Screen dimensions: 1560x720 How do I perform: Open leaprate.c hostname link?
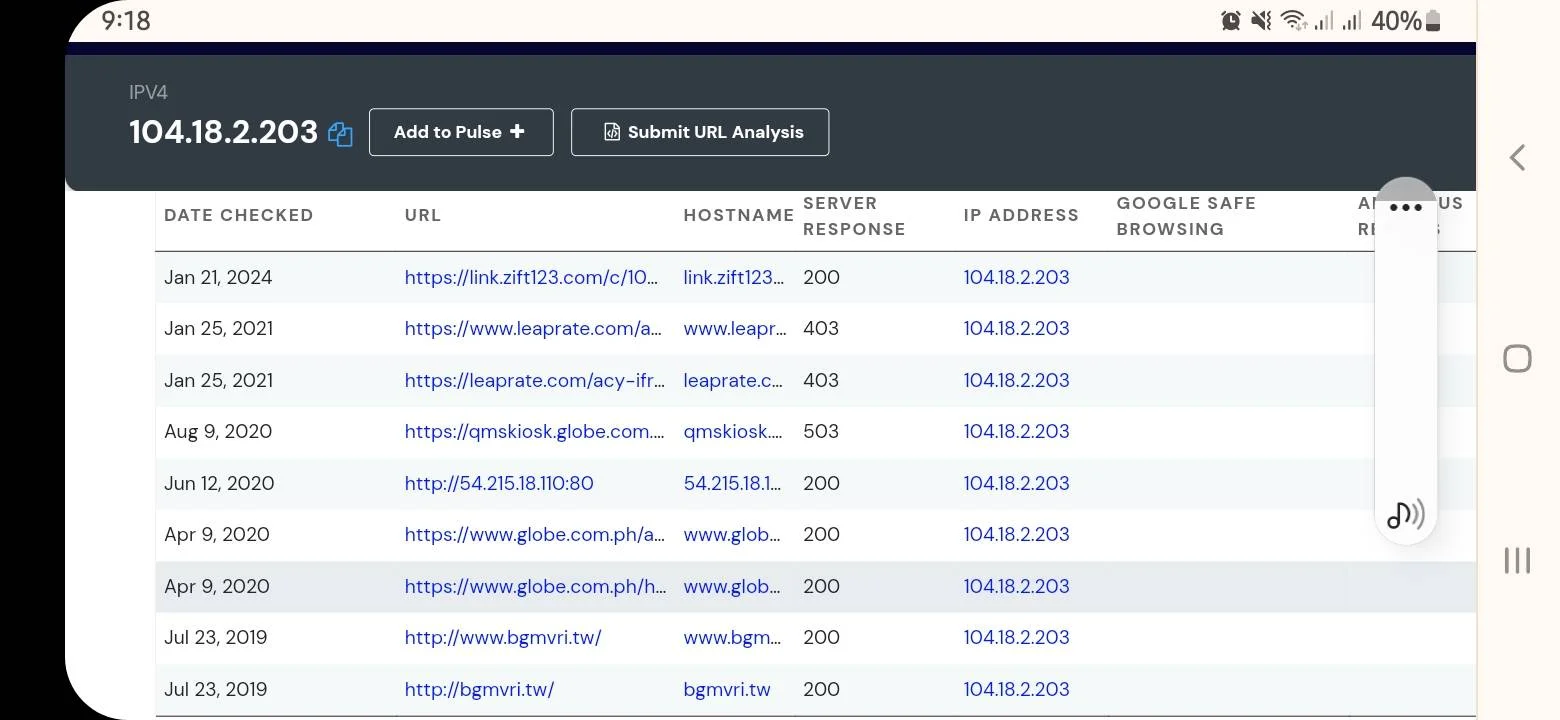pos(733,380)
